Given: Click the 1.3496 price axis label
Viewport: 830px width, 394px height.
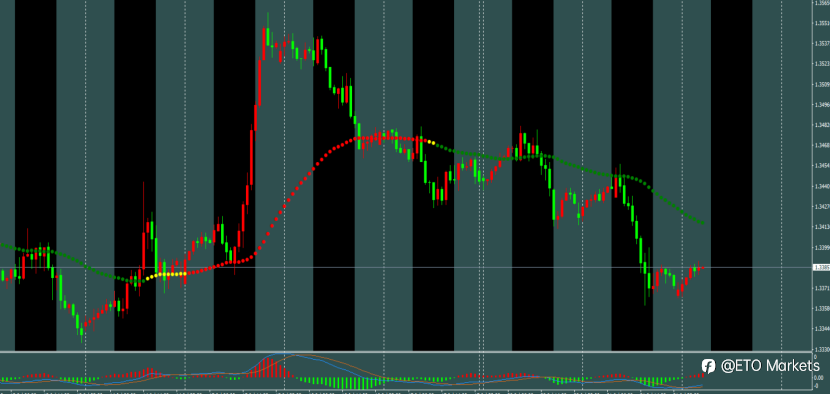Looking at the screenshot, I should click(822, 105).
